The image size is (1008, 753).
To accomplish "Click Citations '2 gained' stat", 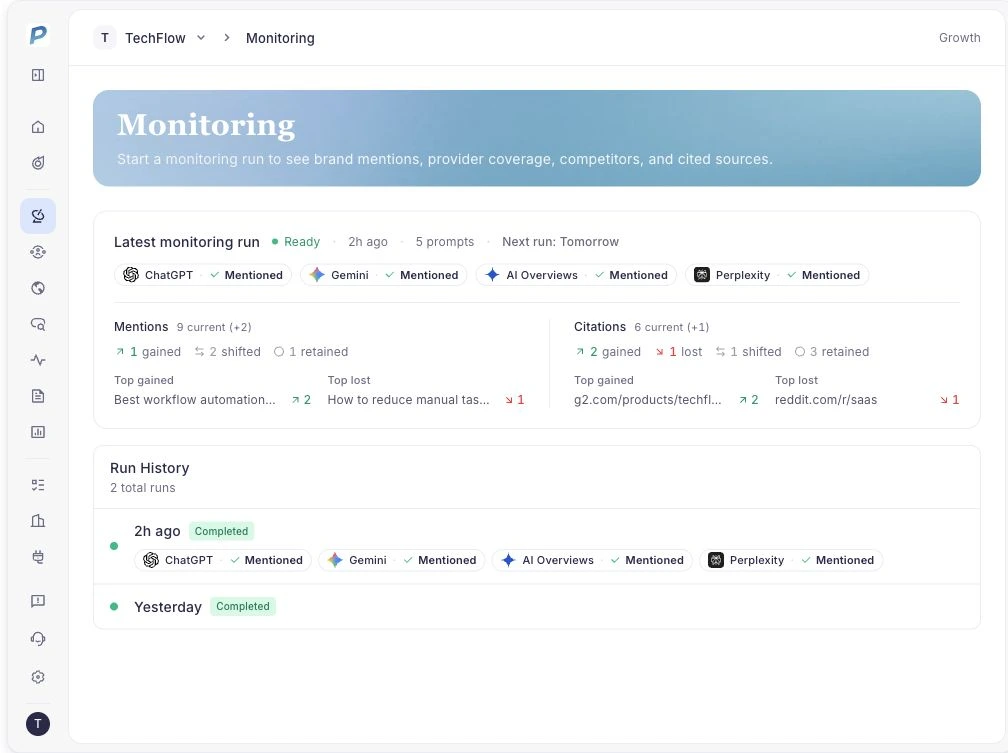I will [608, 352].
